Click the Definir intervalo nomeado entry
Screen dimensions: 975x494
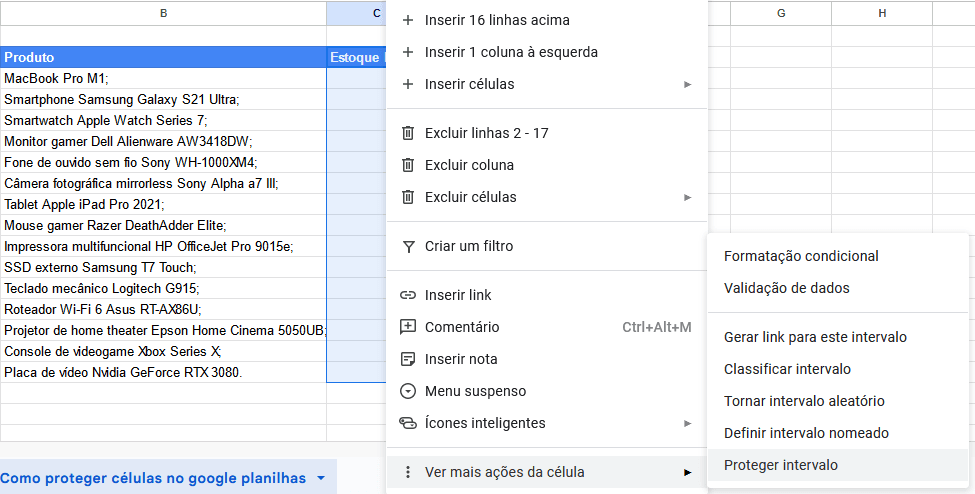[x=806, y=433]
